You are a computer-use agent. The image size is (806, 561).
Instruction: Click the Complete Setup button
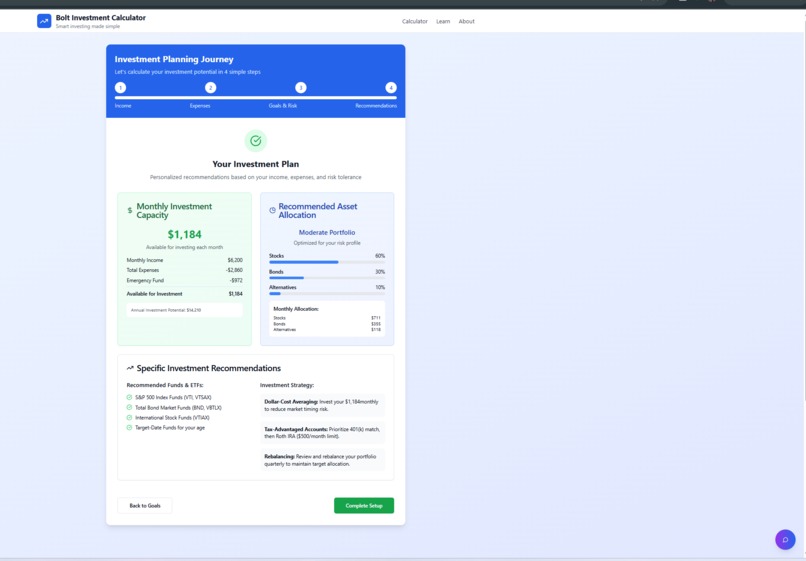click(364, 505)
